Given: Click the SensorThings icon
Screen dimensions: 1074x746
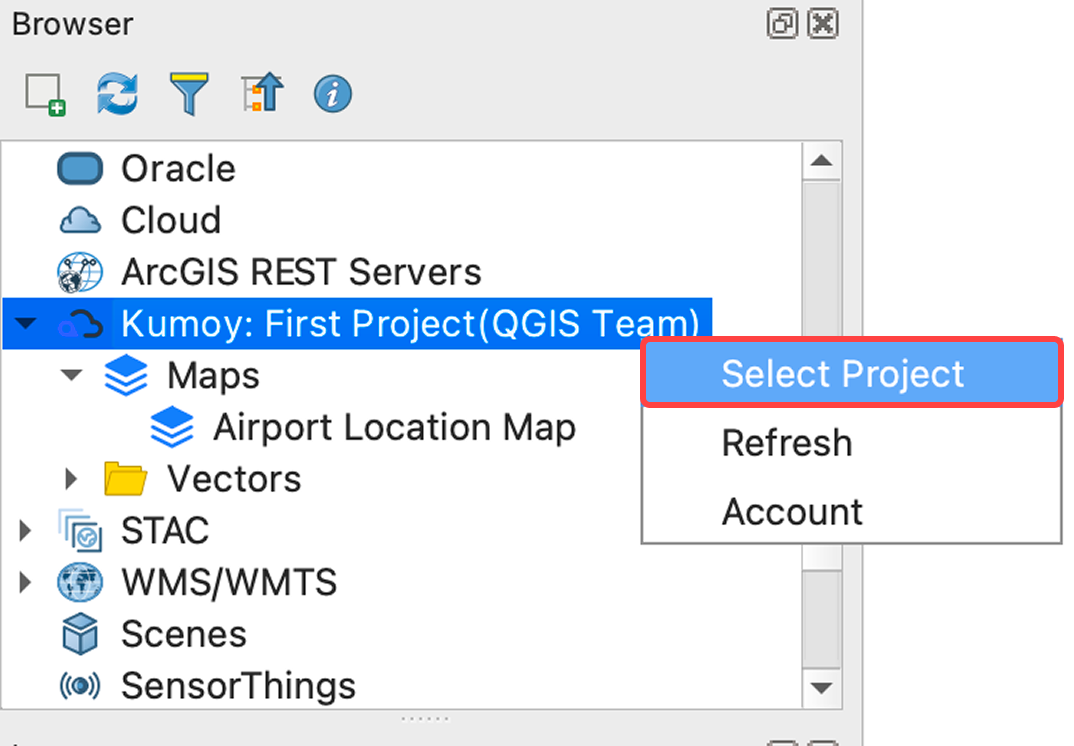Looking at the screenshot, I should 79,686.
